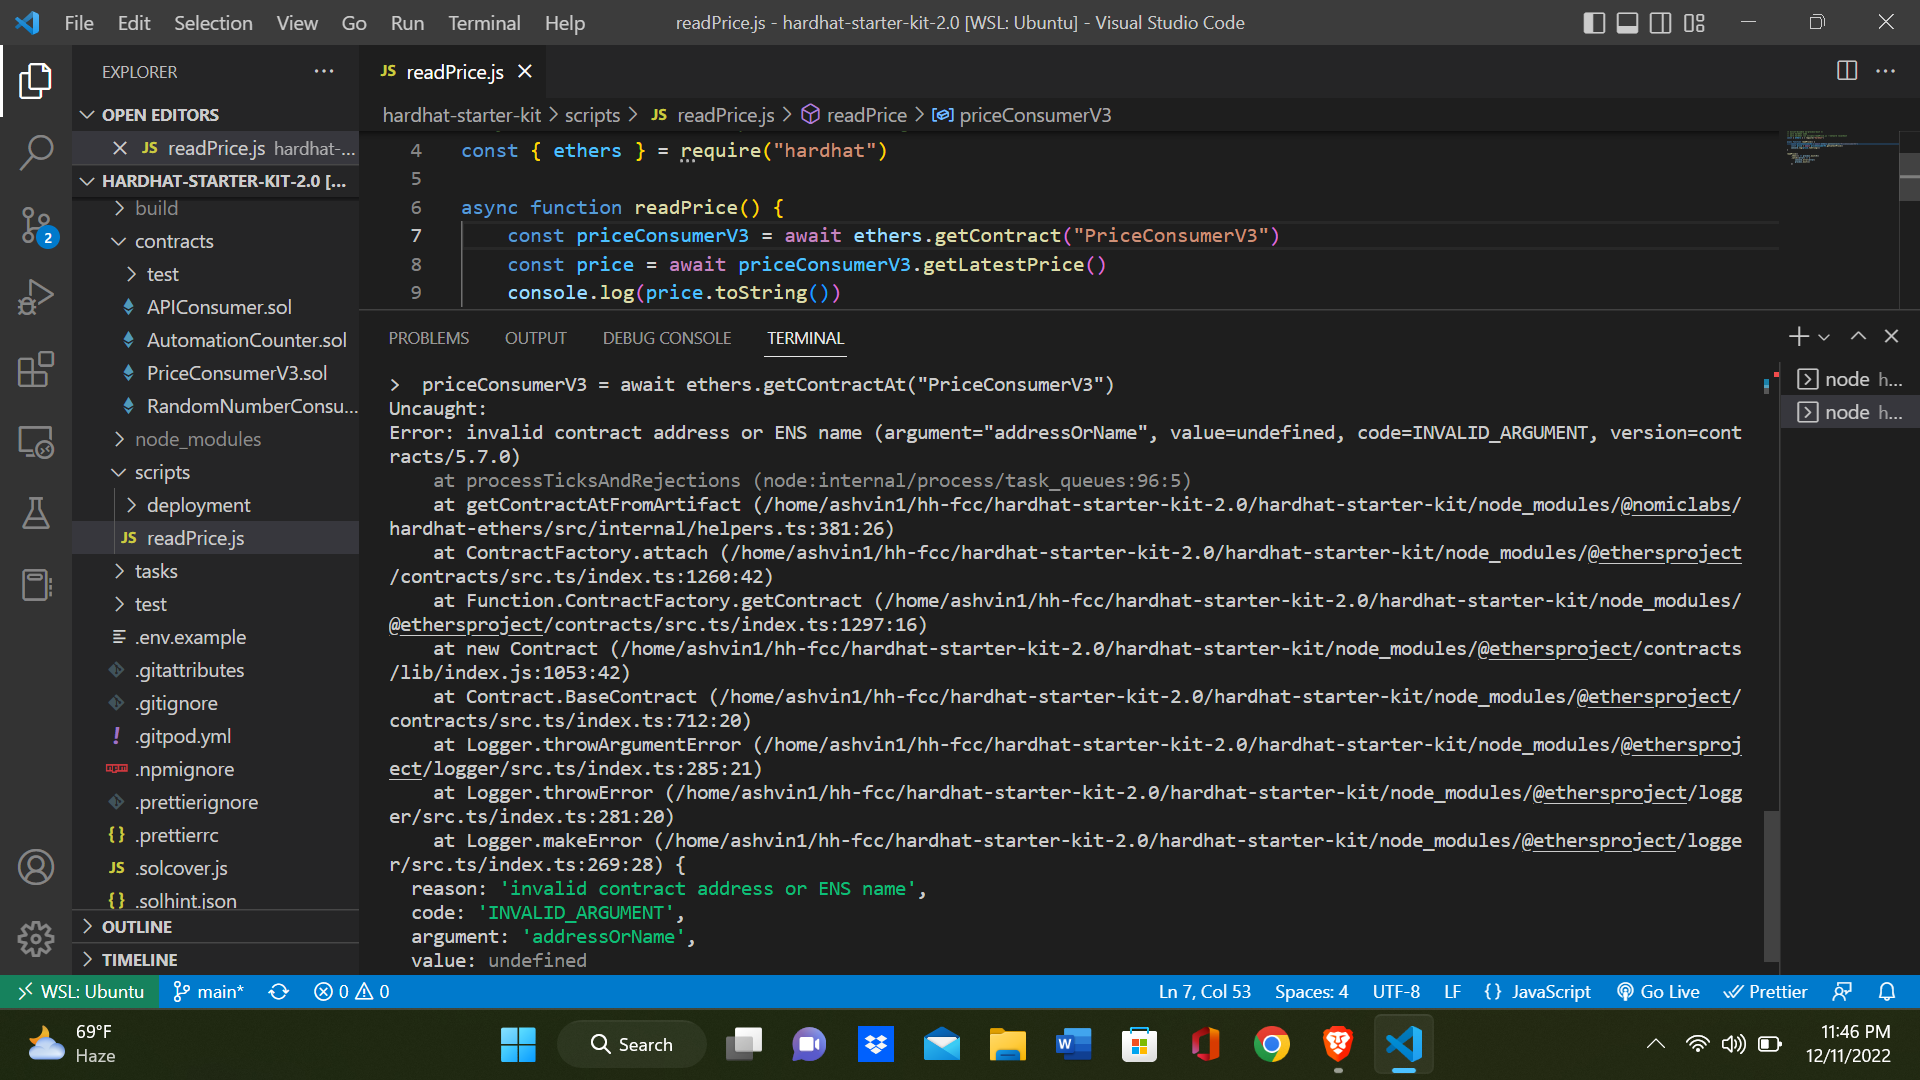This screenshot has height=1080, width=1920.
Task: Select the first node terminal instance
Action: point(1851,379)
